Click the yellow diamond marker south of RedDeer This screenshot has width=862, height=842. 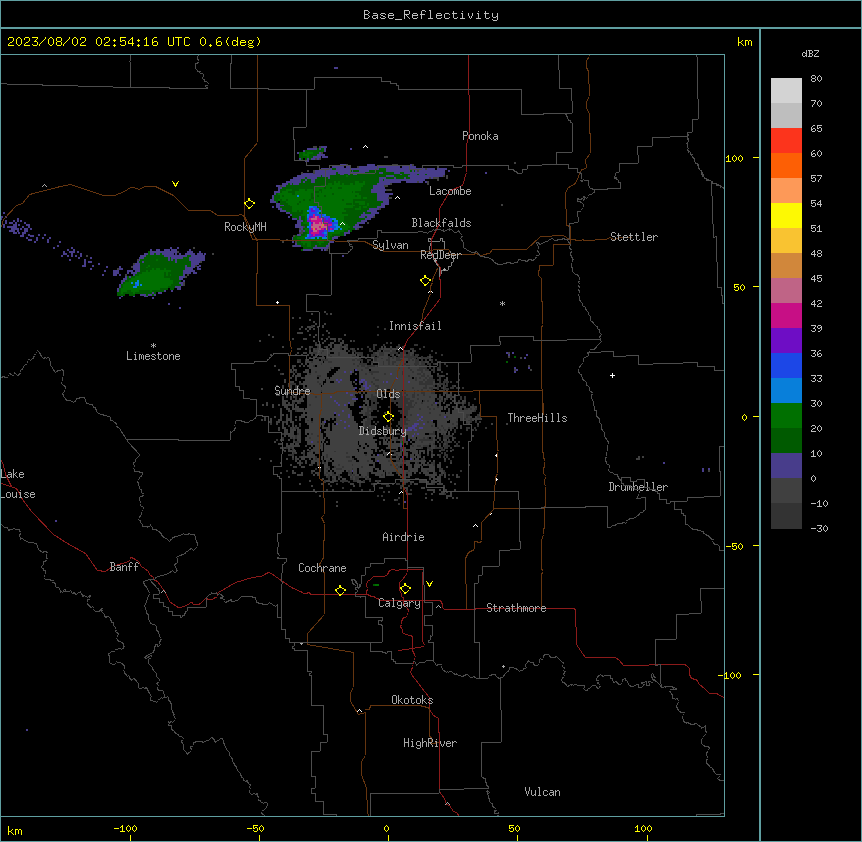point(426,281)
